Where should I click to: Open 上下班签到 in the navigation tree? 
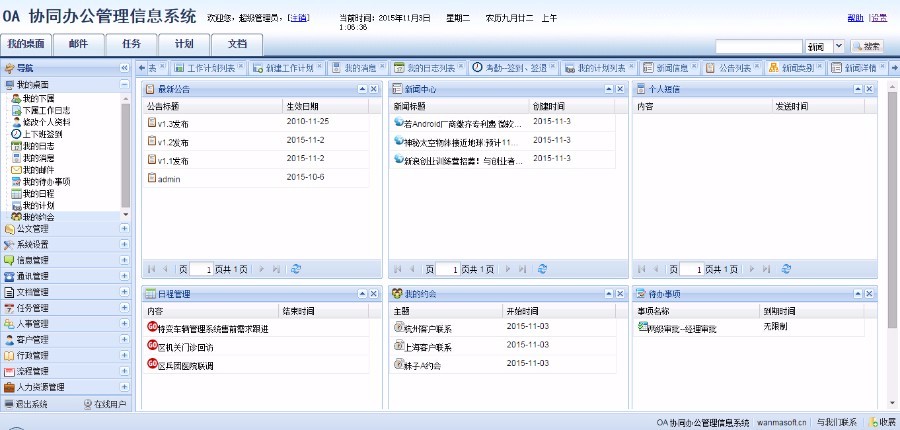[x=41, y=133]
